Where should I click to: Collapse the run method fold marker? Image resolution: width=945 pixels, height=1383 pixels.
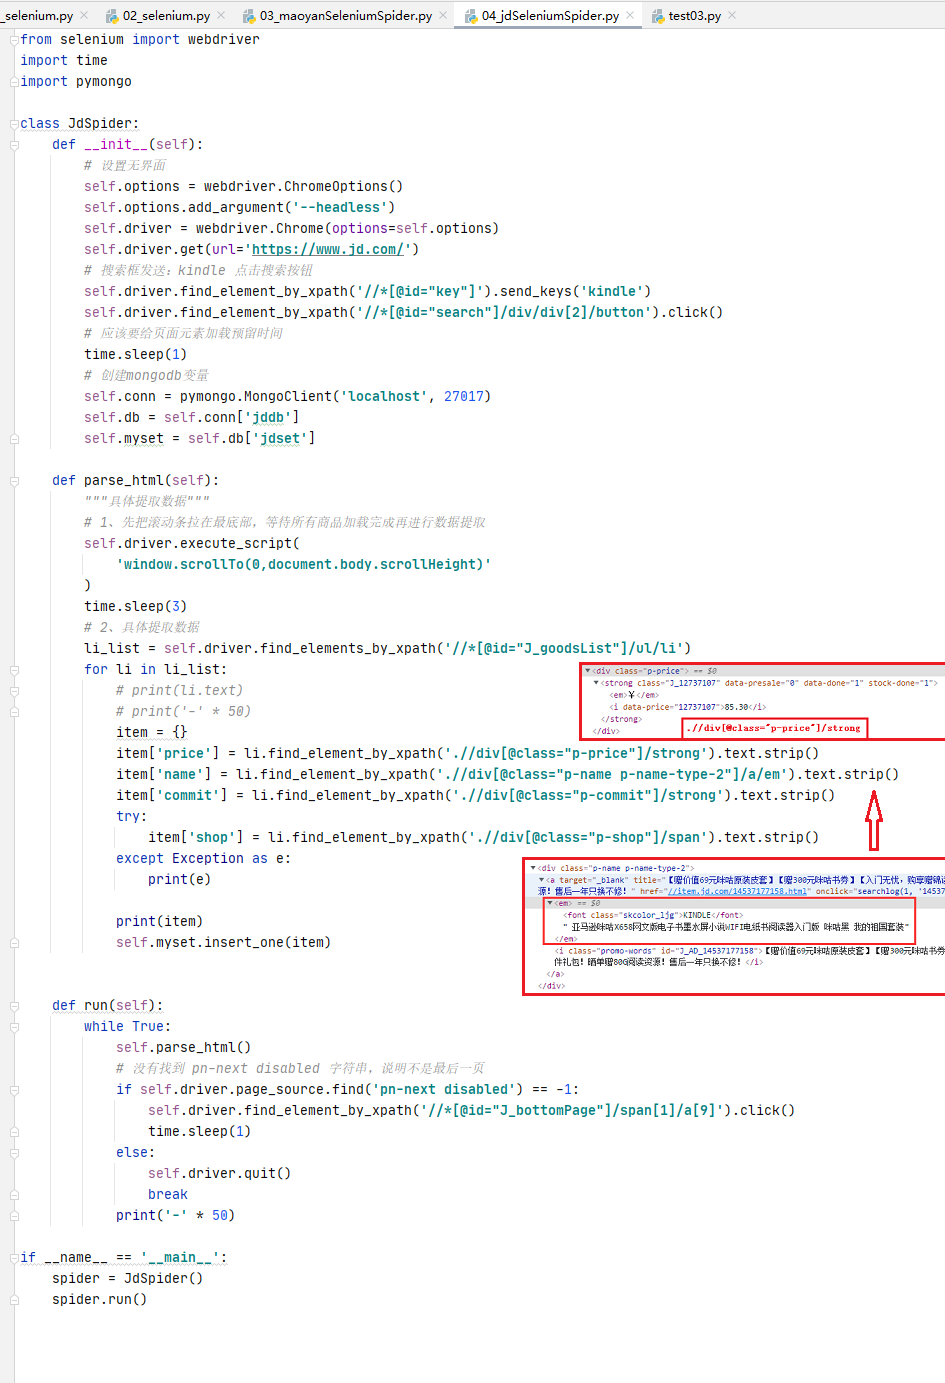coord(15,1005)
